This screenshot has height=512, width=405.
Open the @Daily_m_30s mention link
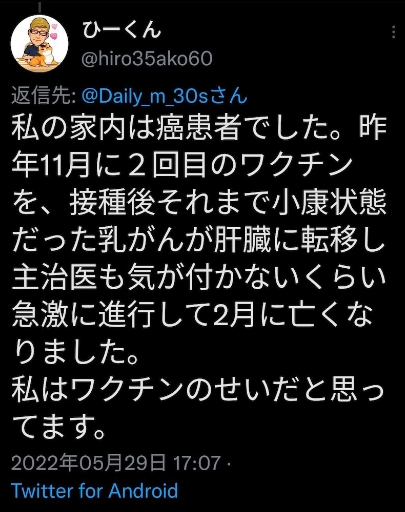coord(164,96)
